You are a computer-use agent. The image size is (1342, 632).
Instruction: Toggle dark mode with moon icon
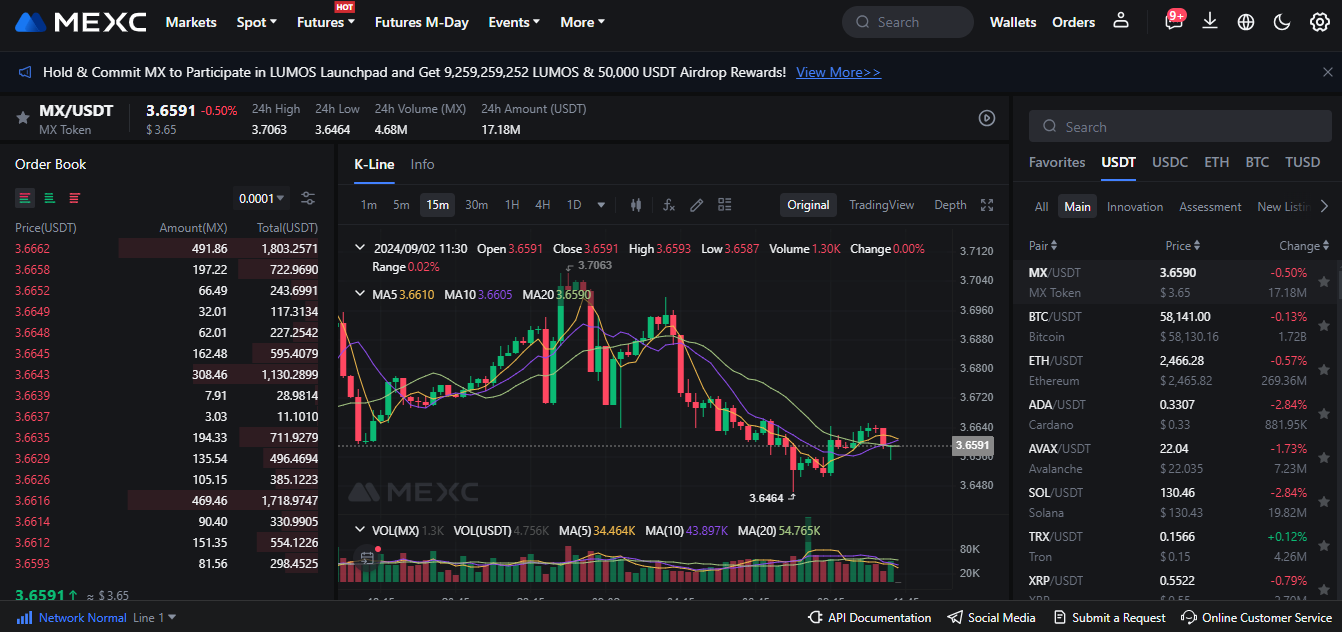[x=1283, y=22]
